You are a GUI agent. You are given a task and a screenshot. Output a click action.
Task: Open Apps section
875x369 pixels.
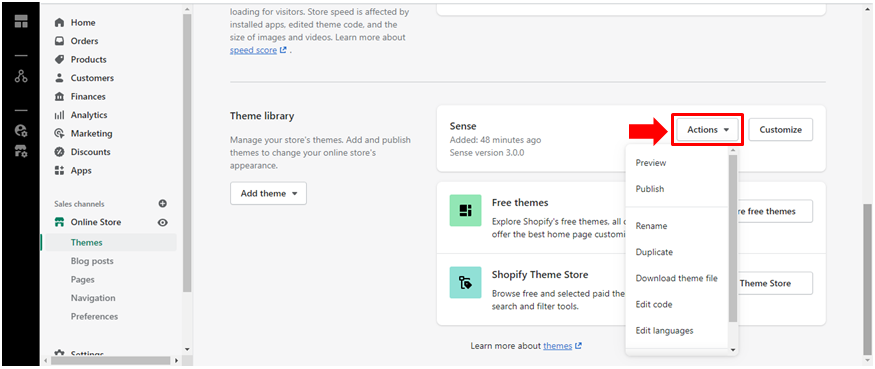81,170
